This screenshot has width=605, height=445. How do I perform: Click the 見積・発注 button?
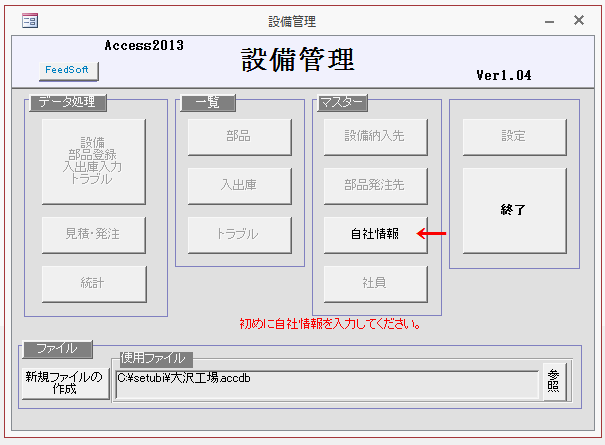pos(93,235)
